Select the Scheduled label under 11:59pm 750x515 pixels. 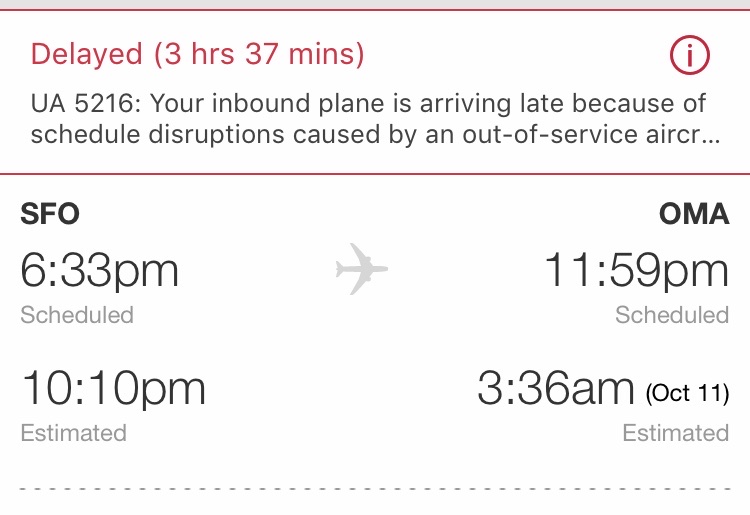[672, 315]
